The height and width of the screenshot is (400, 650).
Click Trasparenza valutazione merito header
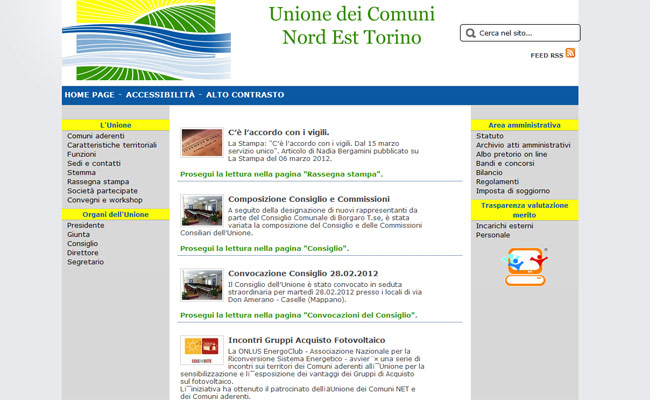coord(524,210)
